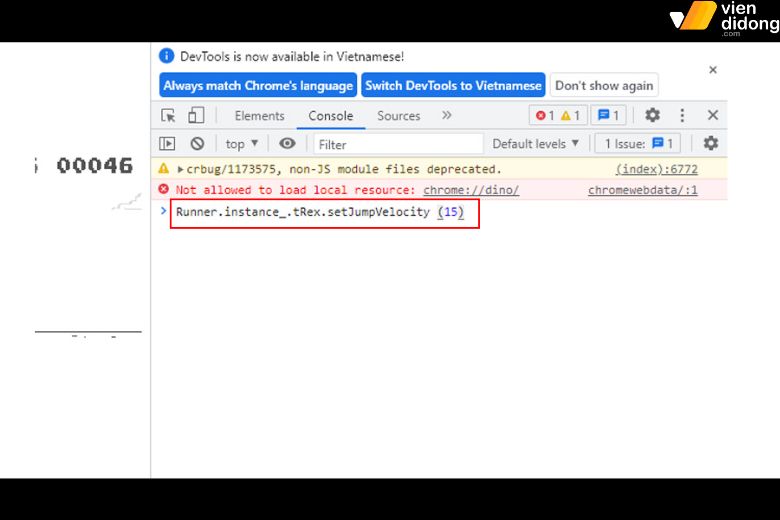Image resolution: width=780 pixels, height=520 pixels.
Task: Show more DevTools tabs chevron
Action: tap(447, 115)
